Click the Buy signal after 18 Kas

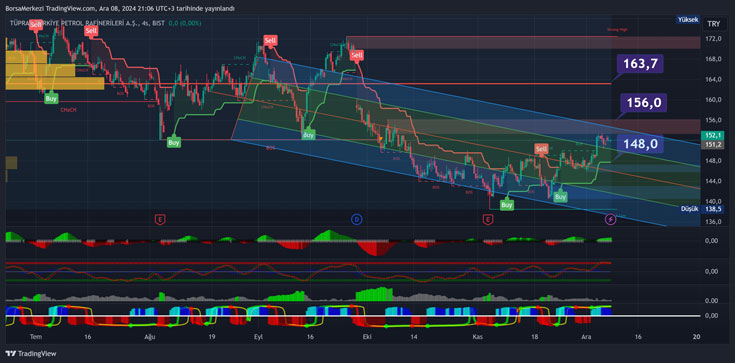[561, 197]
